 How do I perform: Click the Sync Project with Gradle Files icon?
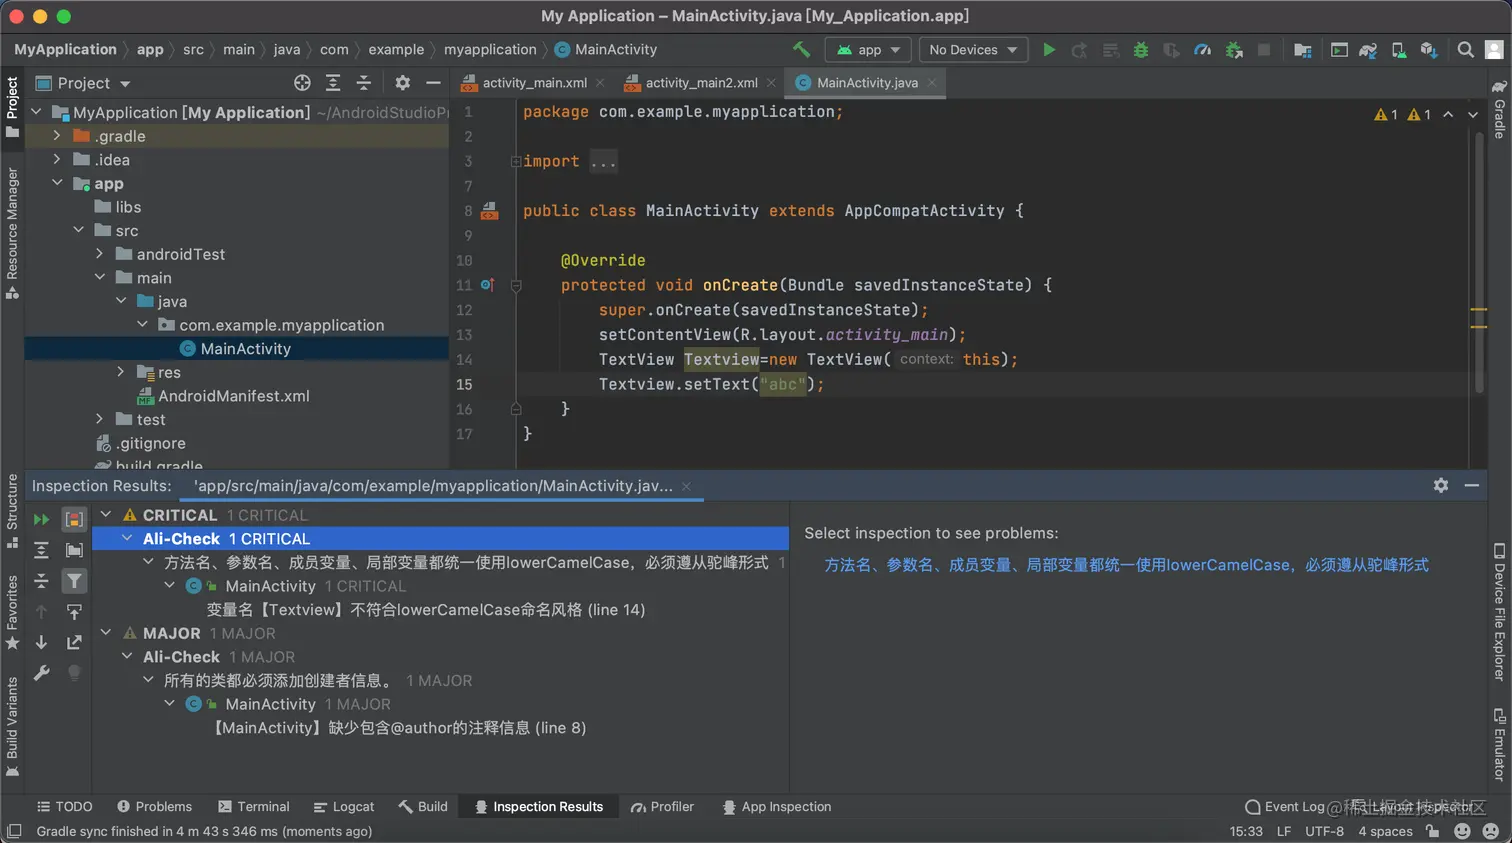coord(1368,49)
